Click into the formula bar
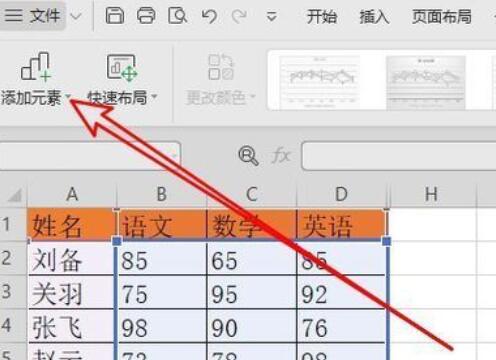The image size is (496, 360). click(x=399, y=156)
